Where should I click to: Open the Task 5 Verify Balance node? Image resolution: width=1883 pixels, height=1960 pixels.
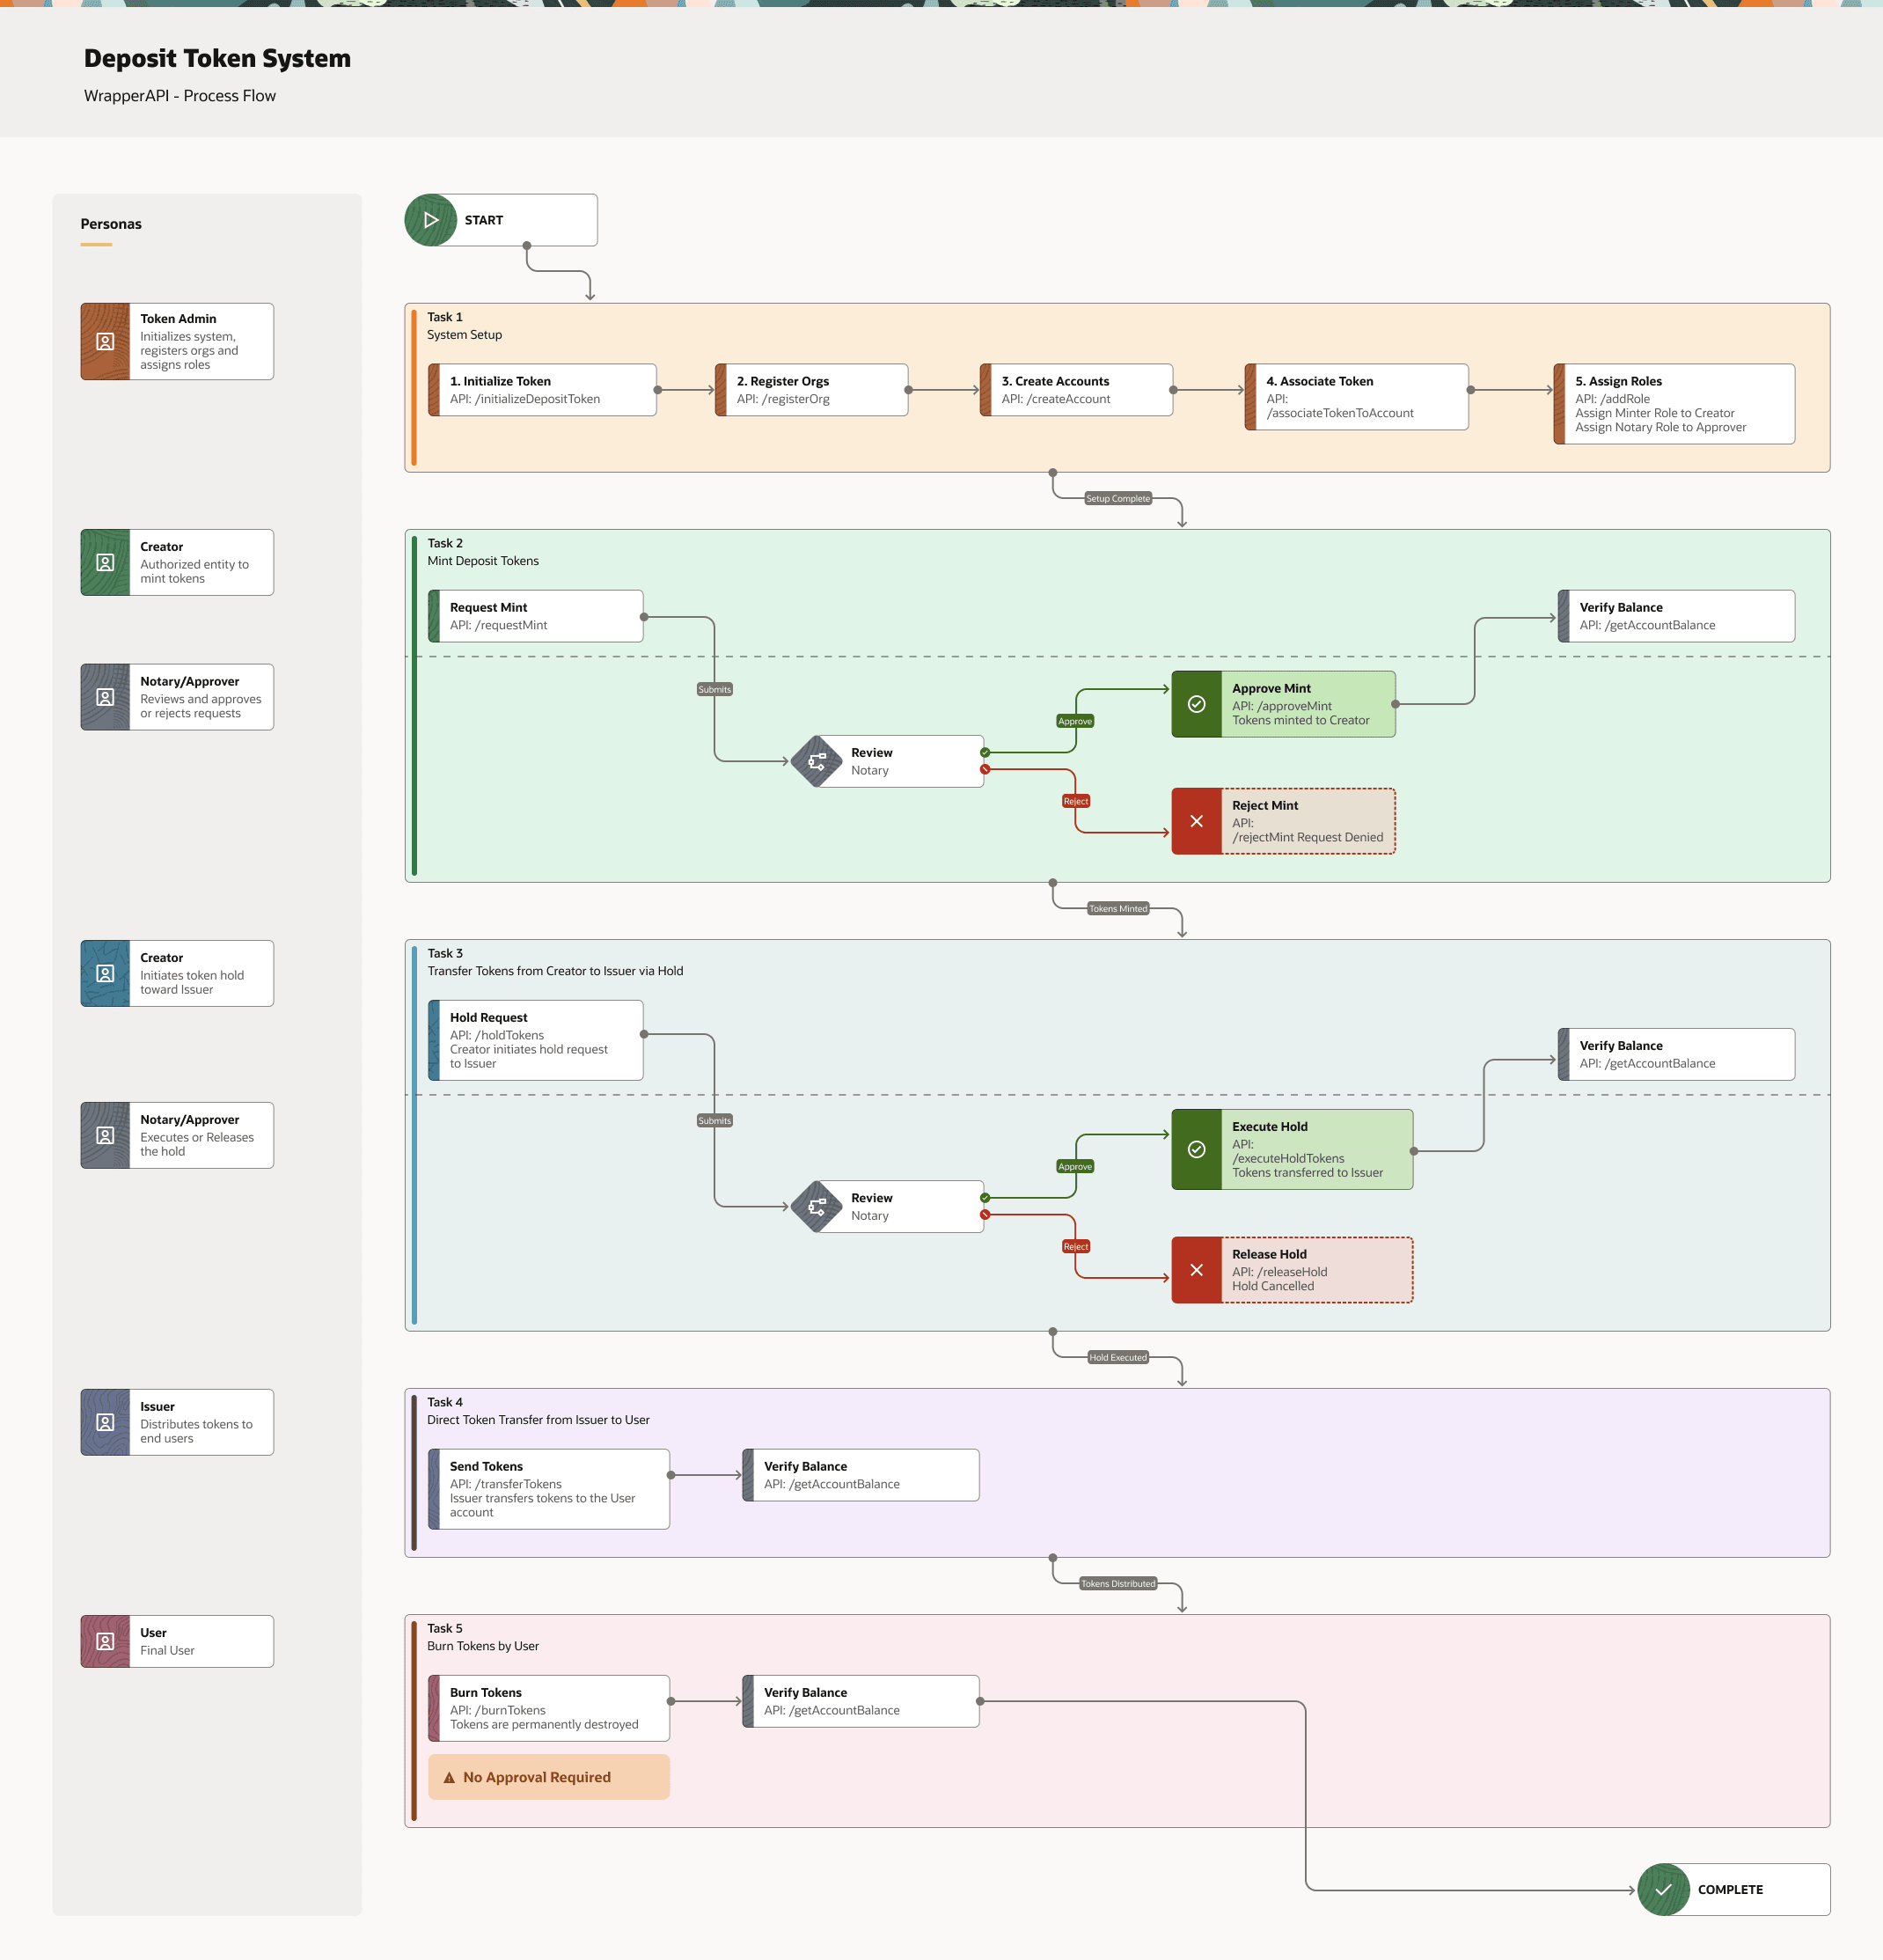pos(860,1701)
